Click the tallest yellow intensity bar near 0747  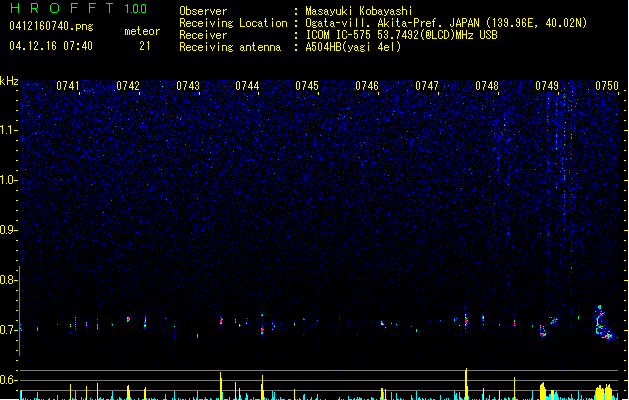pos(466,384)
